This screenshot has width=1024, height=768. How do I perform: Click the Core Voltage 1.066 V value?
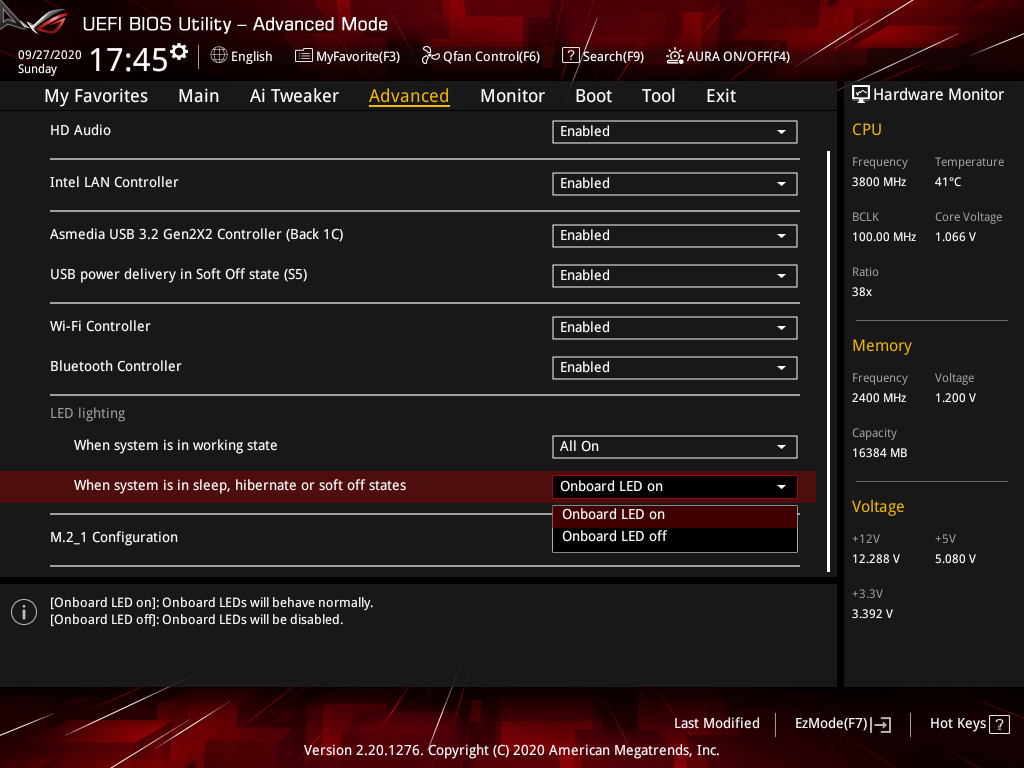coord(955,237)
